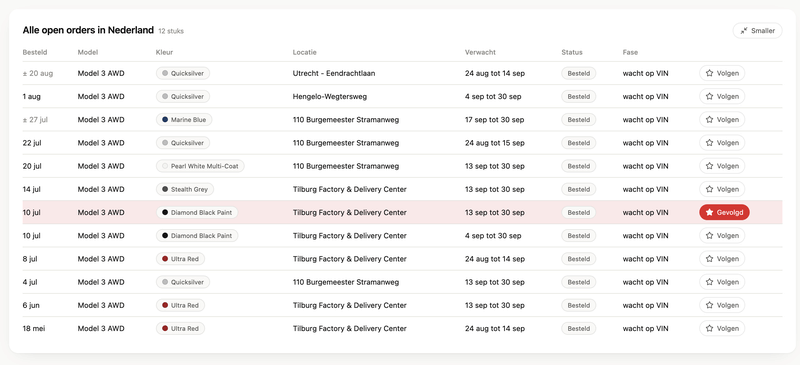Click '13 sep tot 30 sep' in 4 jul row
Screen dimensions: 800x365
point(494,282)
